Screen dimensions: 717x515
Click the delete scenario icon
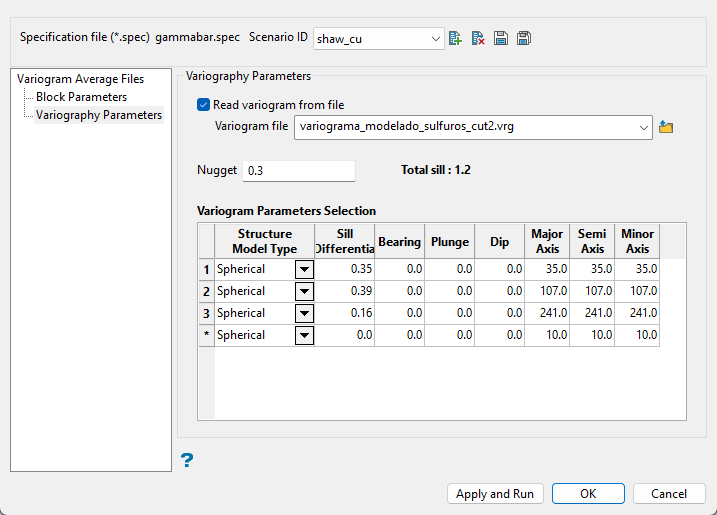coord(478,38)
